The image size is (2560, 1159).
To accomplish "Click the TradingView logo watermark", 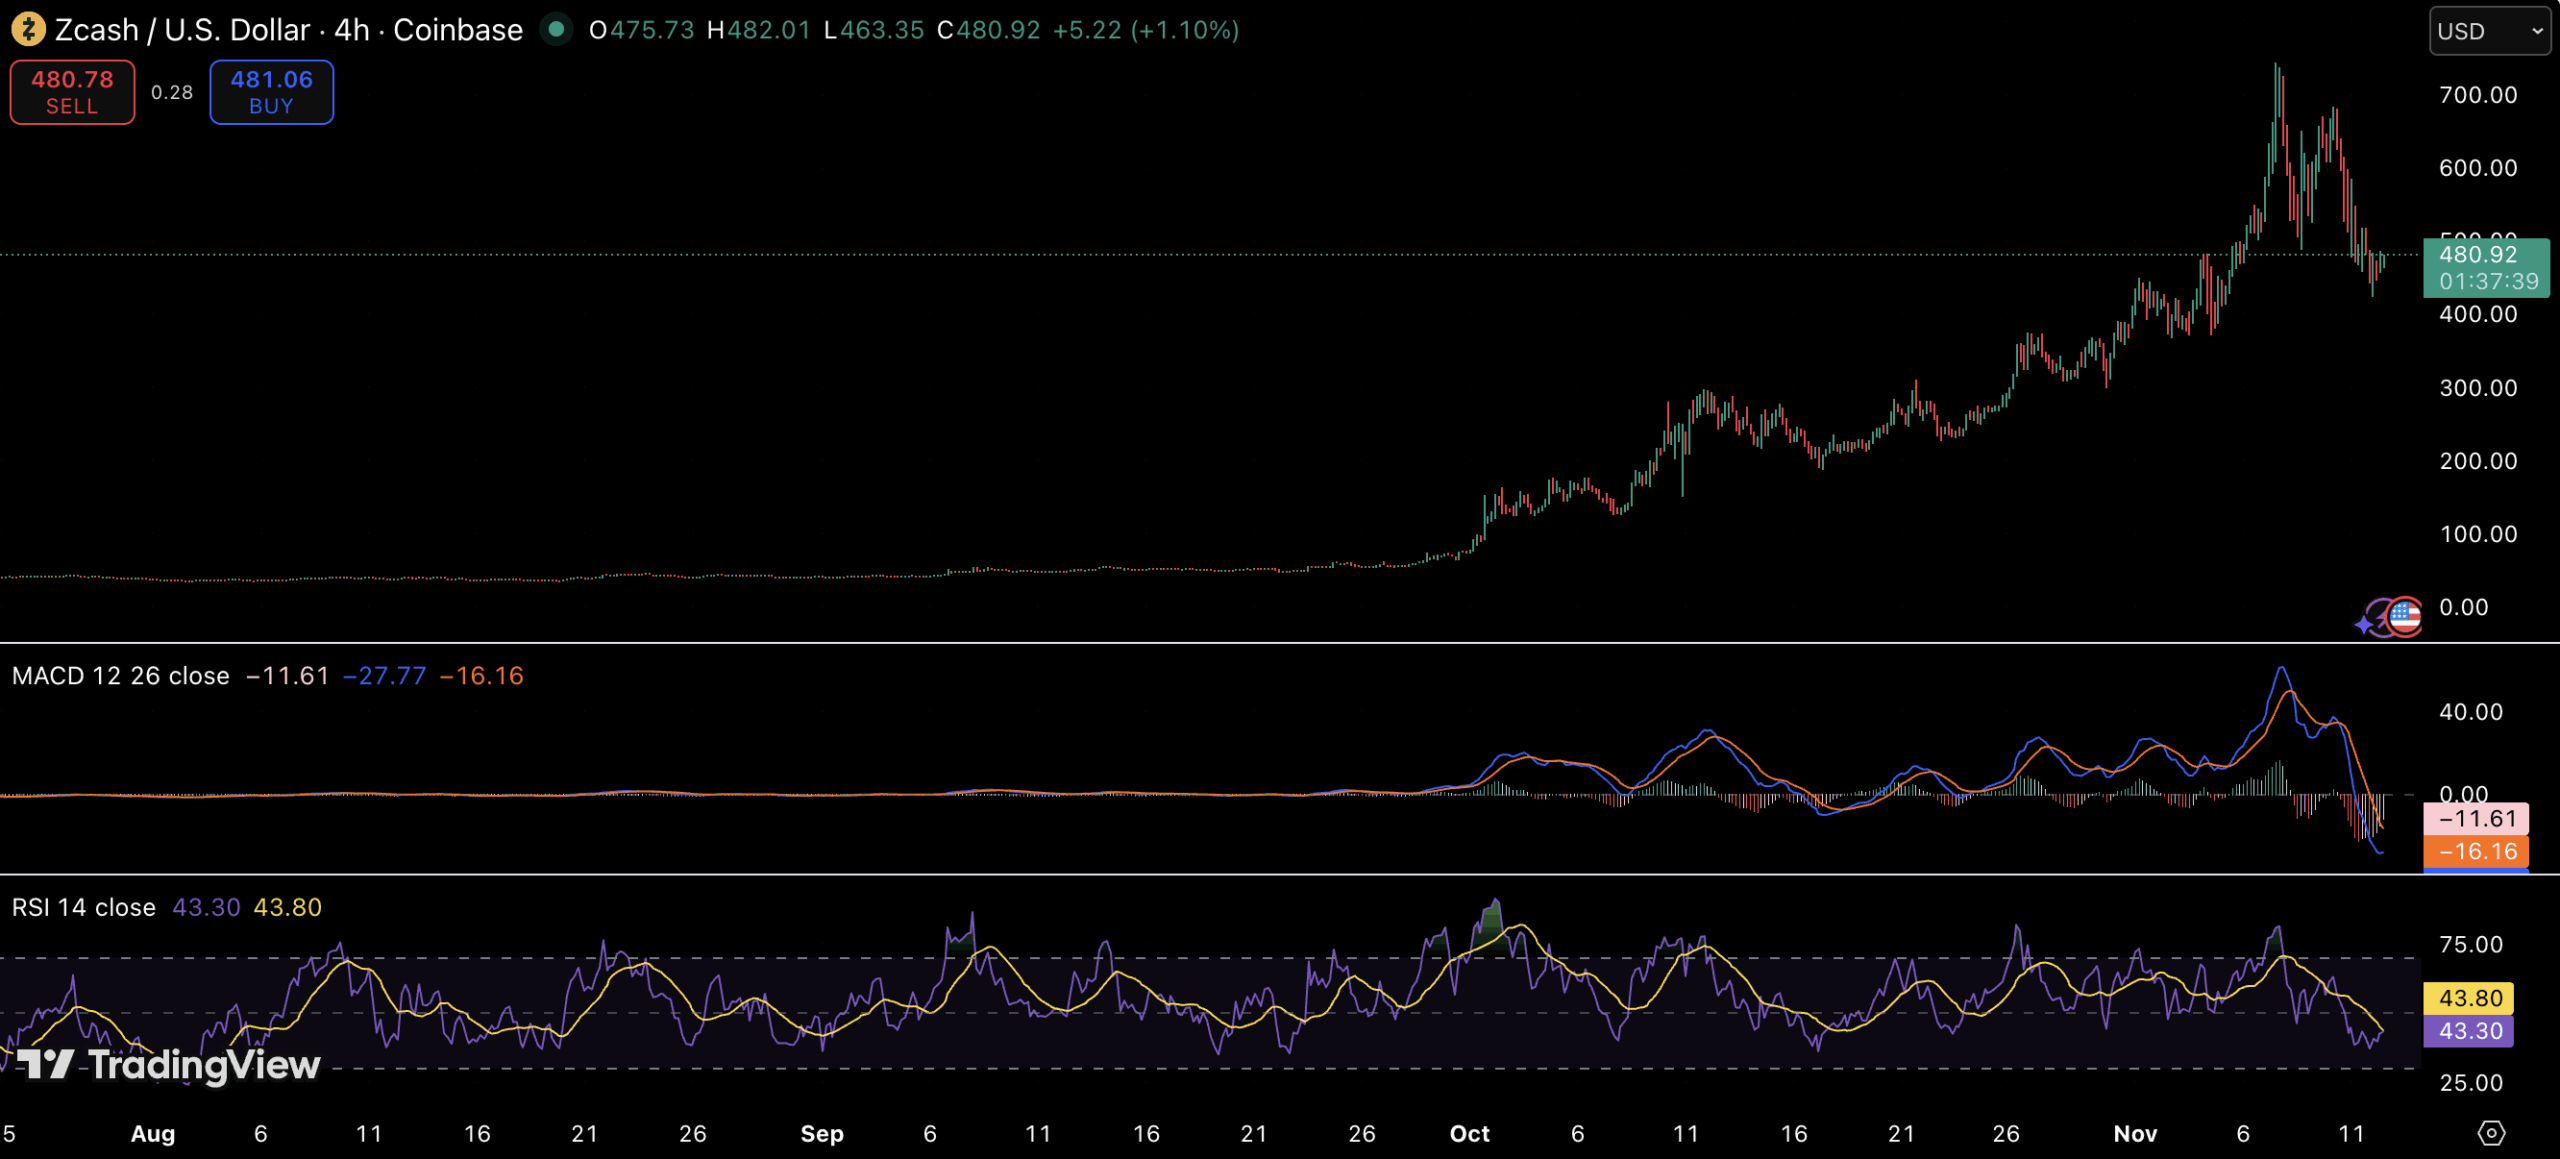I will coord(168,1065).
